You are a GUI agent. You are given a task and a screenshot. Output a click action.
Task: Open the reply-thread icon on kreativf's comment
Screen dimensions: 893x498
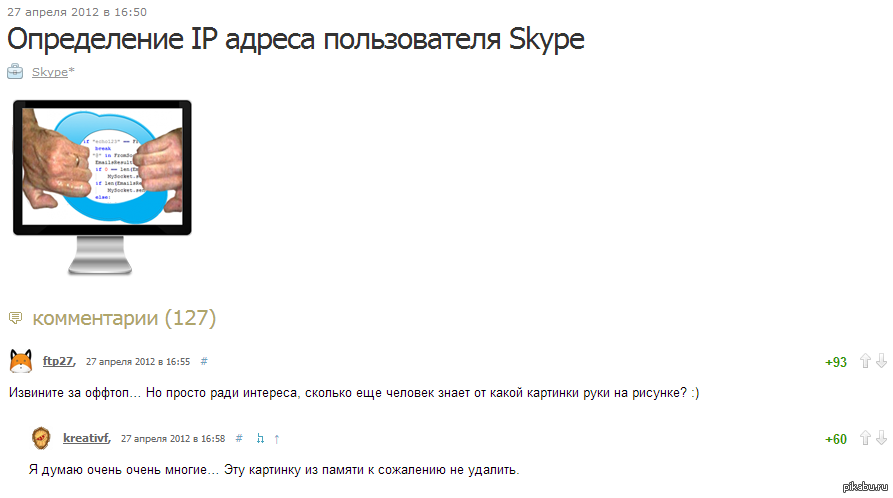point(260,438)
